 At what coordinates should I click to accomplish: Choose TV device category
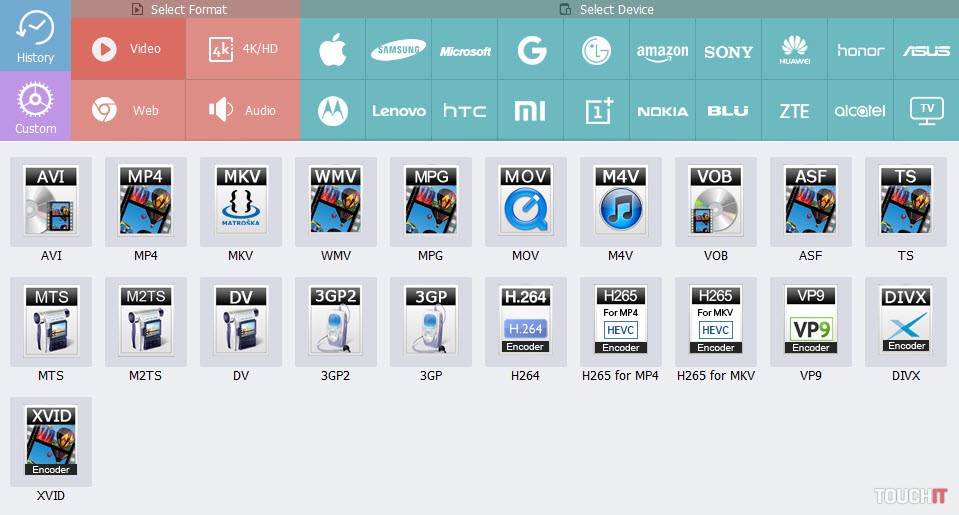point(927,111)
